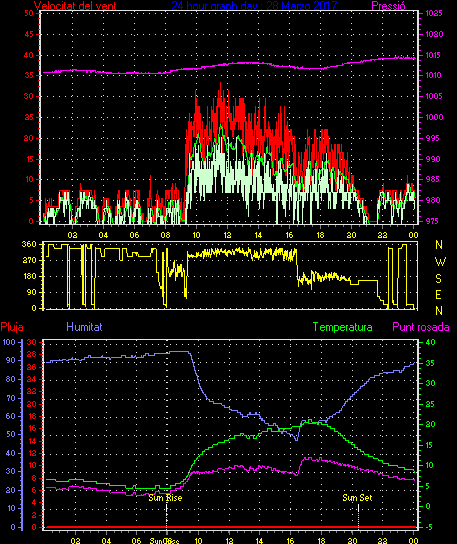Click the 'Sun Set' marker label
This screenshot has height=544, width=457.
357,498
